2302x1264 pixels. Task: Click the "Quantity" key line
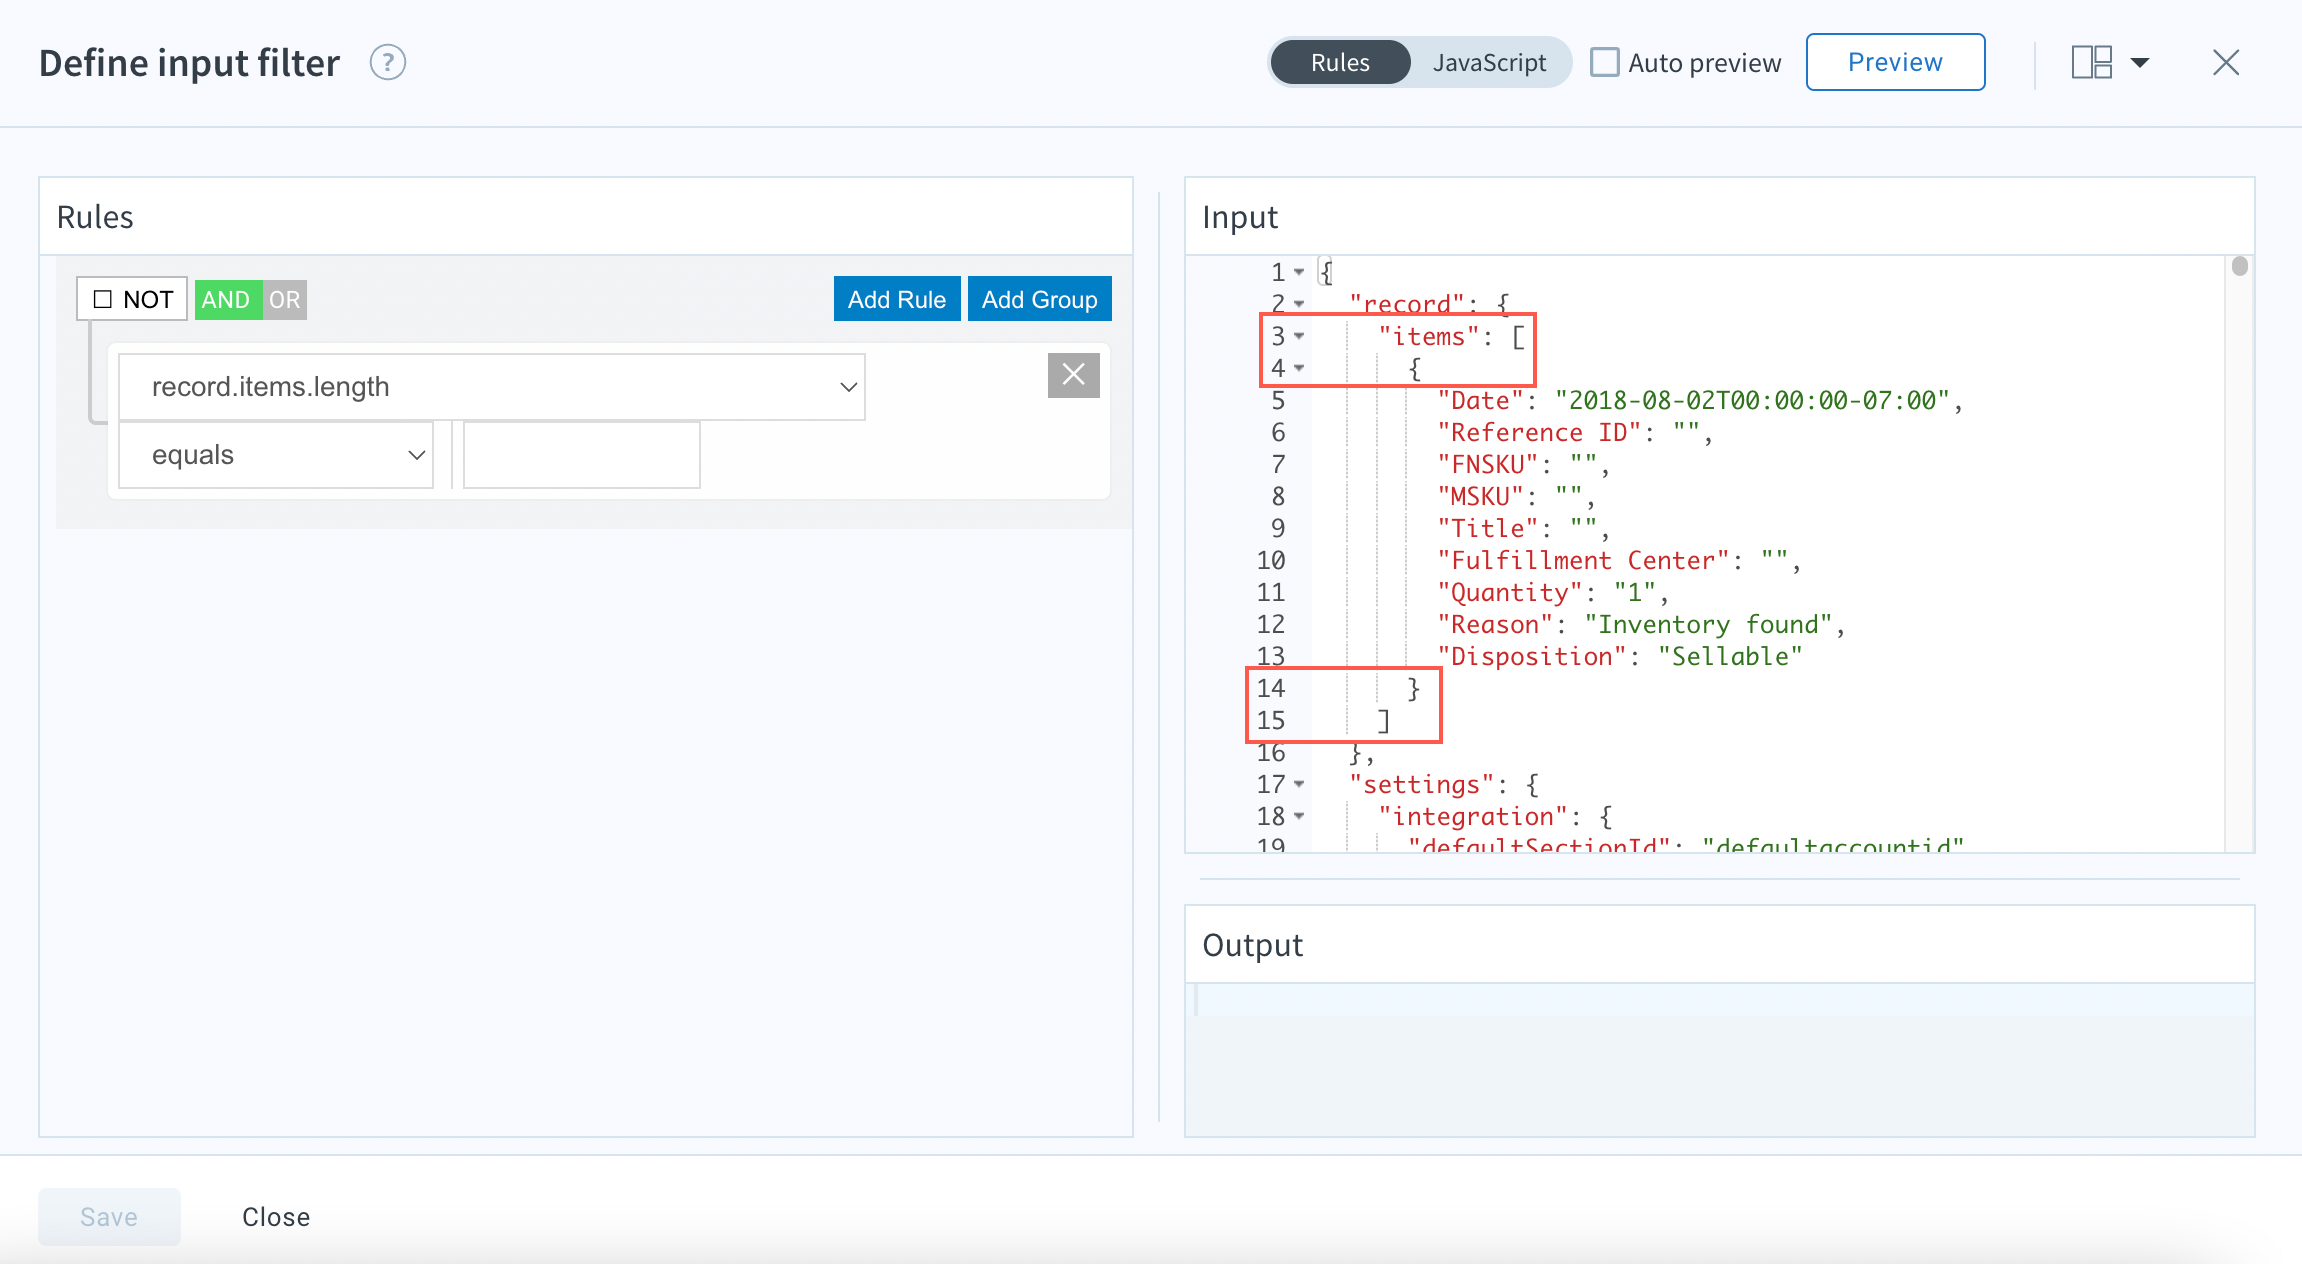tap(1553, 593)
